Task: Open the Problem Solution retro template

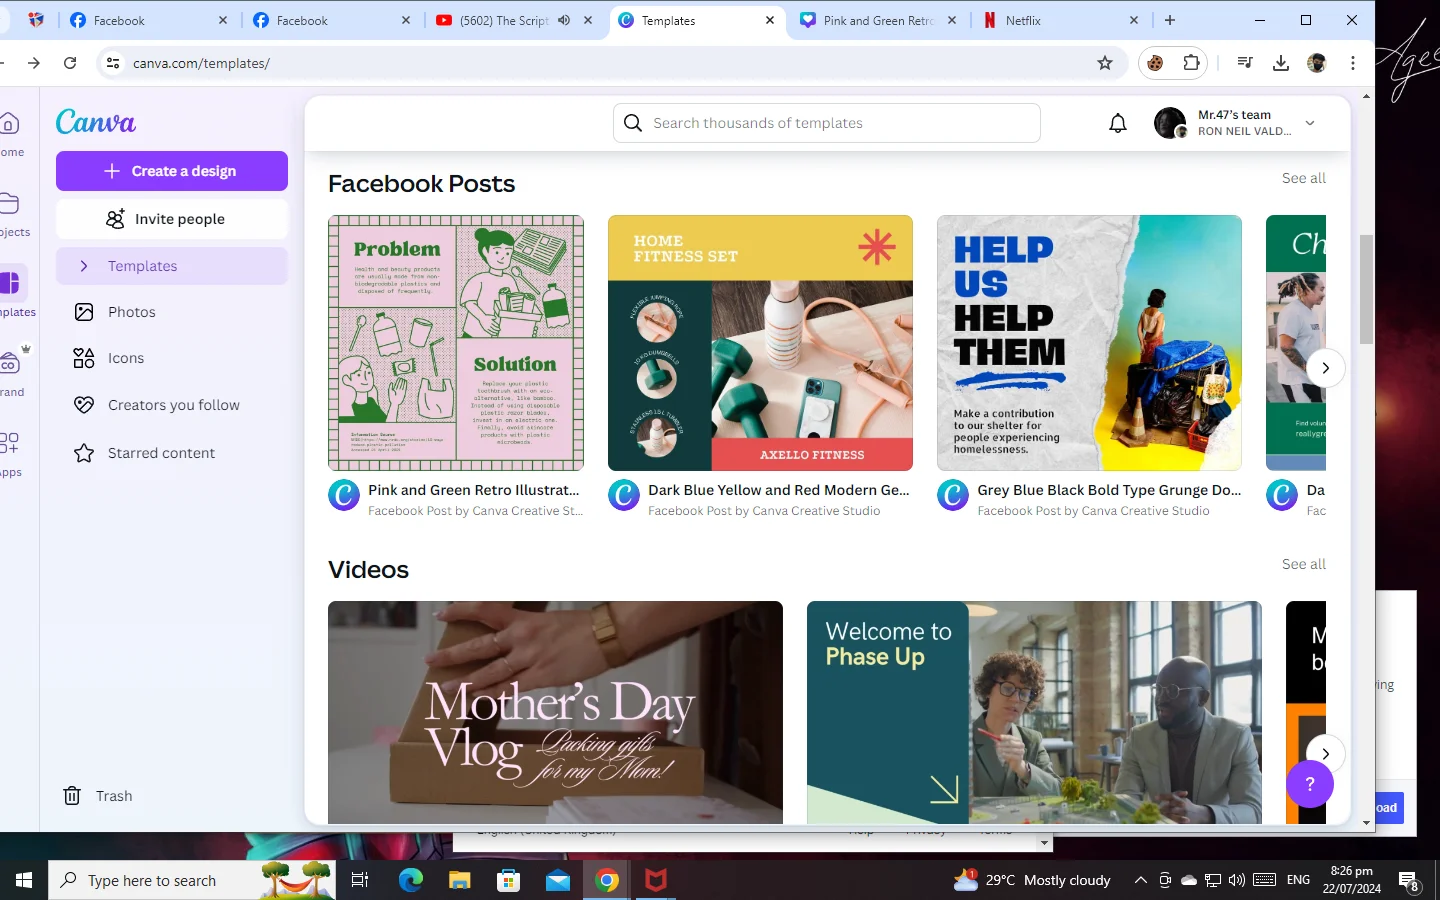Action: (x=456, y=343)
